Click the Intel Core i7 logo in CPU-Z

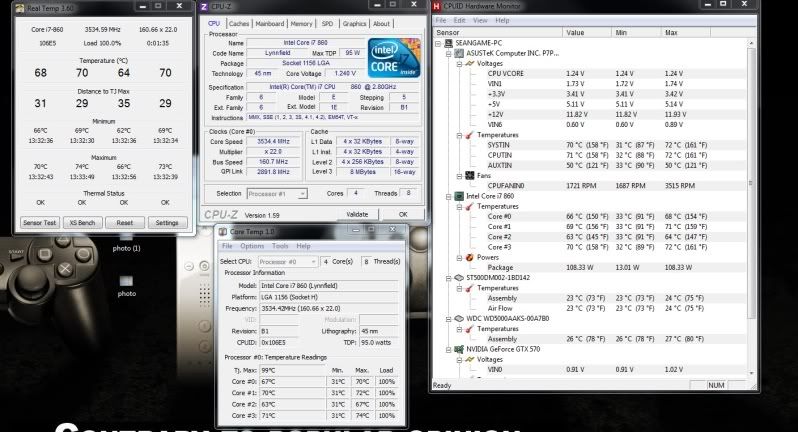394,58
